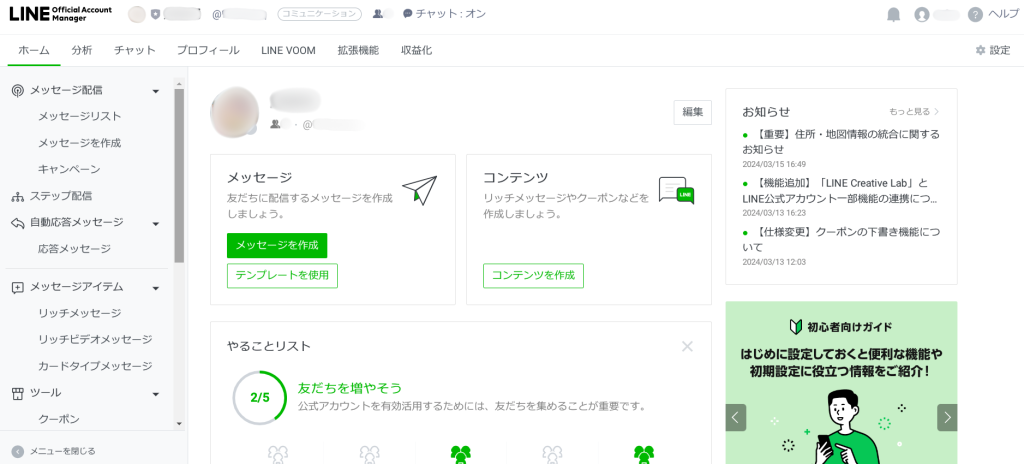The width and height of the screenshot is (1024, 464).
Task: Click the help question mark icon
Action: tap(975, 14)
